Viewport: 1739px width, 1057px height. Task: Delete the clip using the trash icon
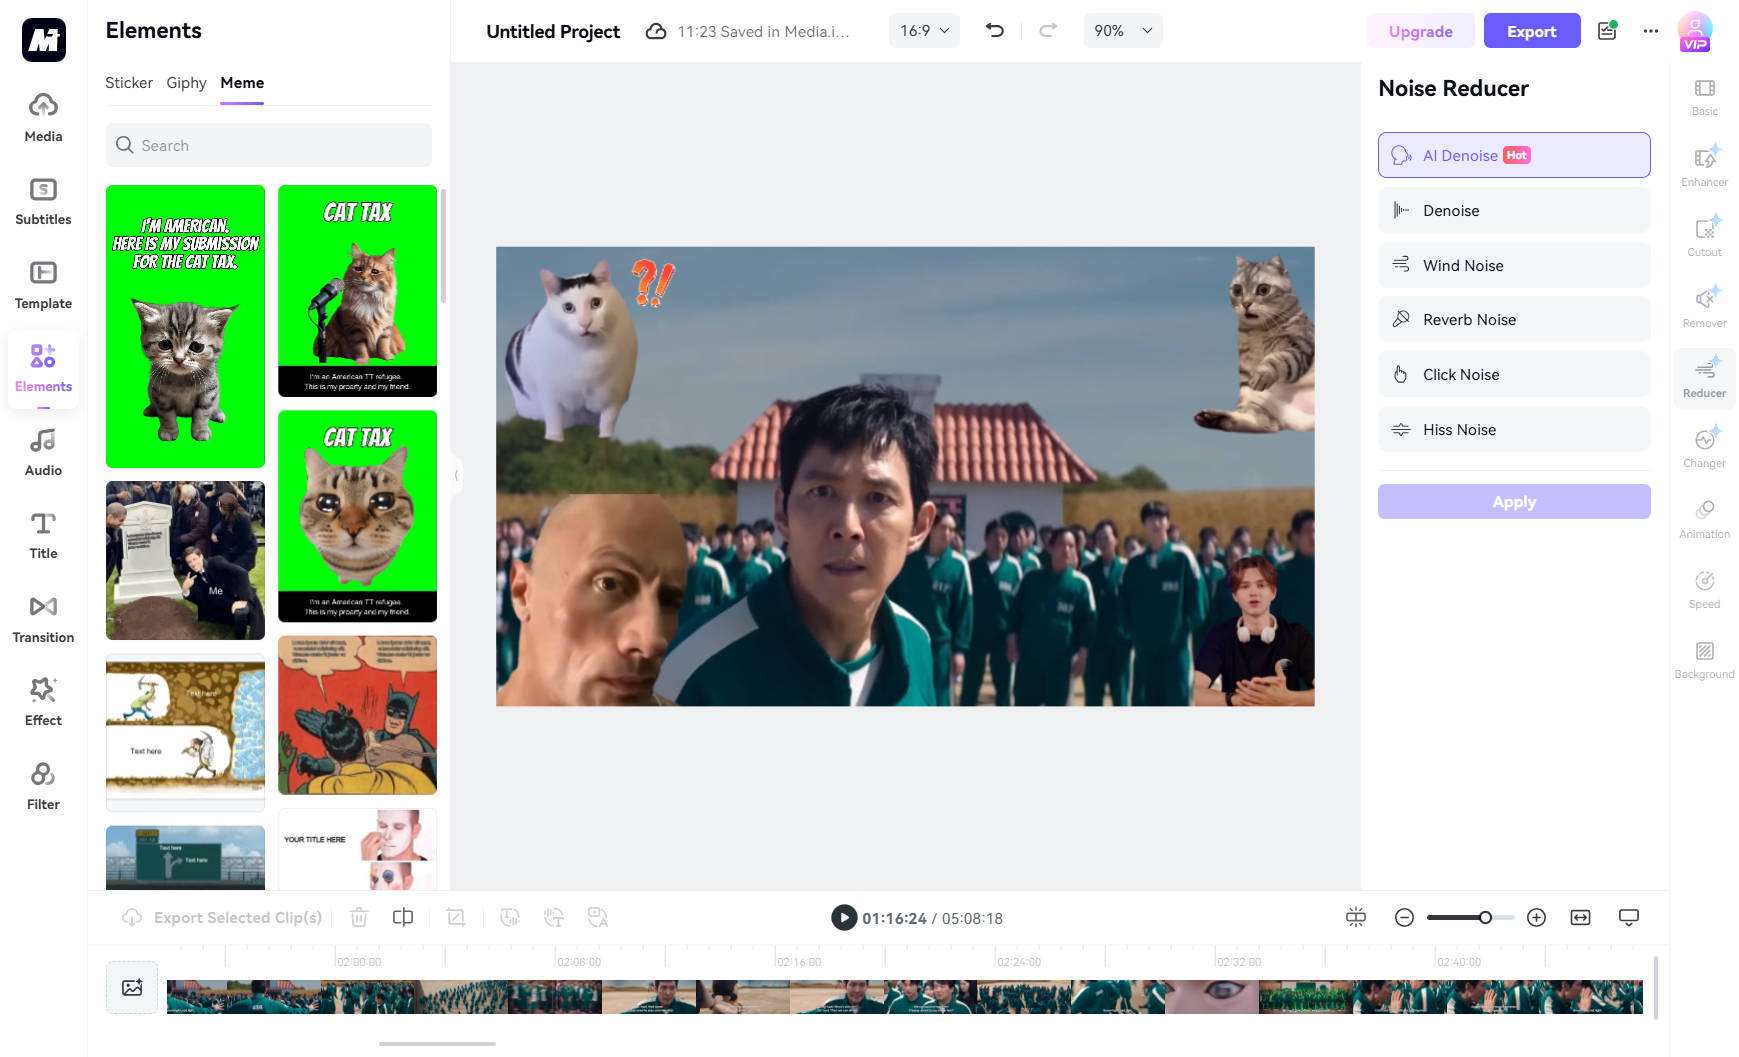click(x=359, y=917)
